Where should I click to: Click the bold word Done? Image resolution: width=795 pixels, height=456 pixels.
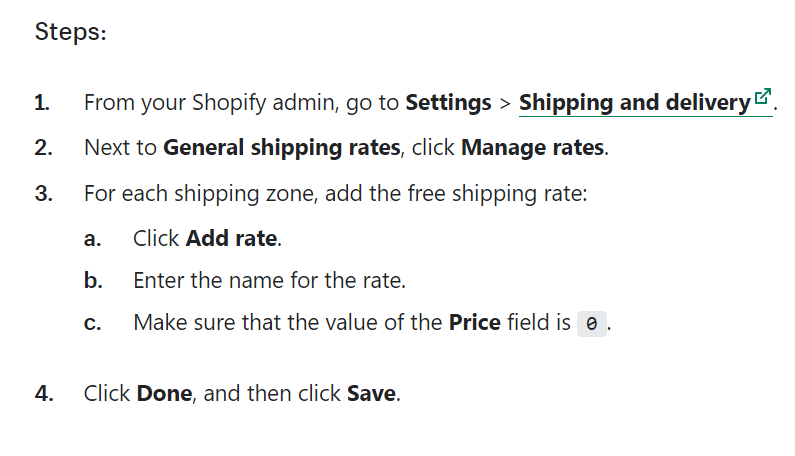click(x=164, y=394)
